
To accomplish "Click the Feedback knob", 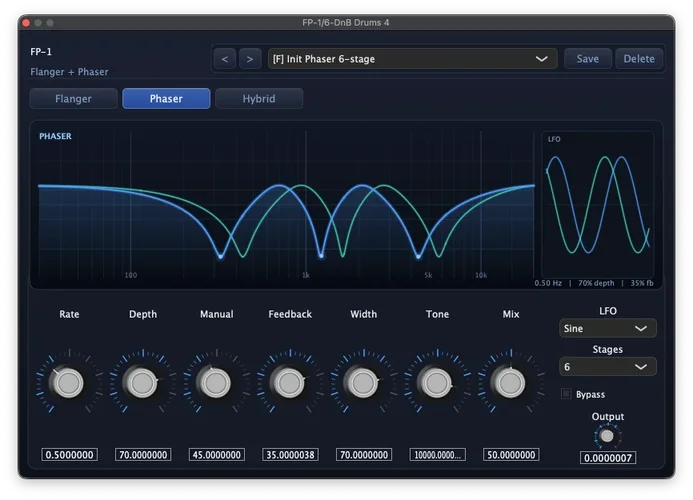I will pyautogui.click(x=290, y=383).
